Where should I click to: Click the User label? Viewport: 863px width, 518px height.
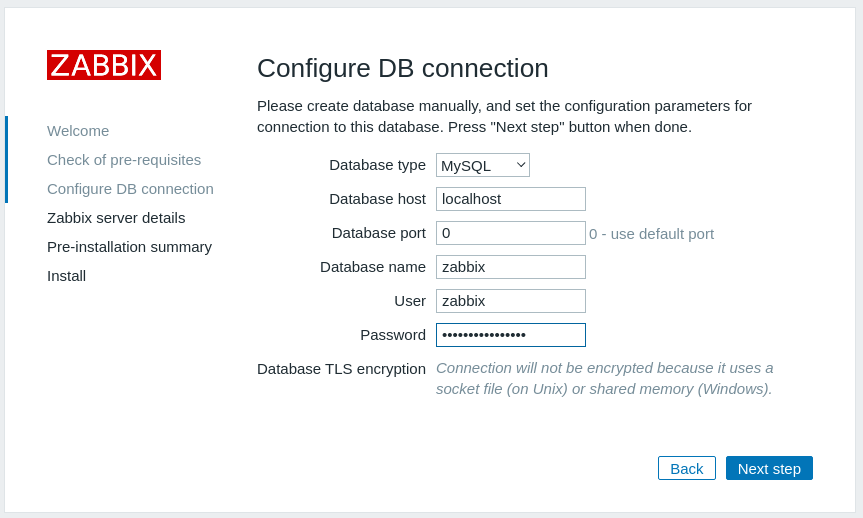[x=410, y=301]
